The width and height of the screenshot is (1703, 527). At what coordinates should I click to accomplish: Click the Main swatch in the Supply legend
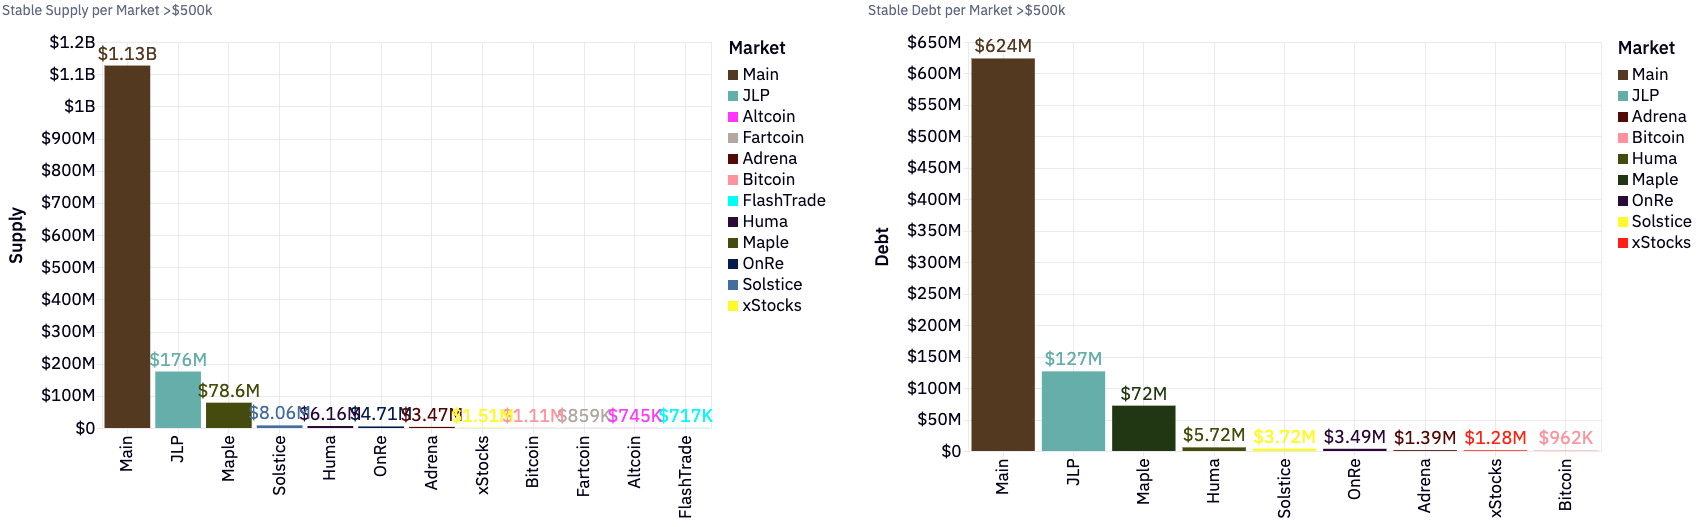733,75
